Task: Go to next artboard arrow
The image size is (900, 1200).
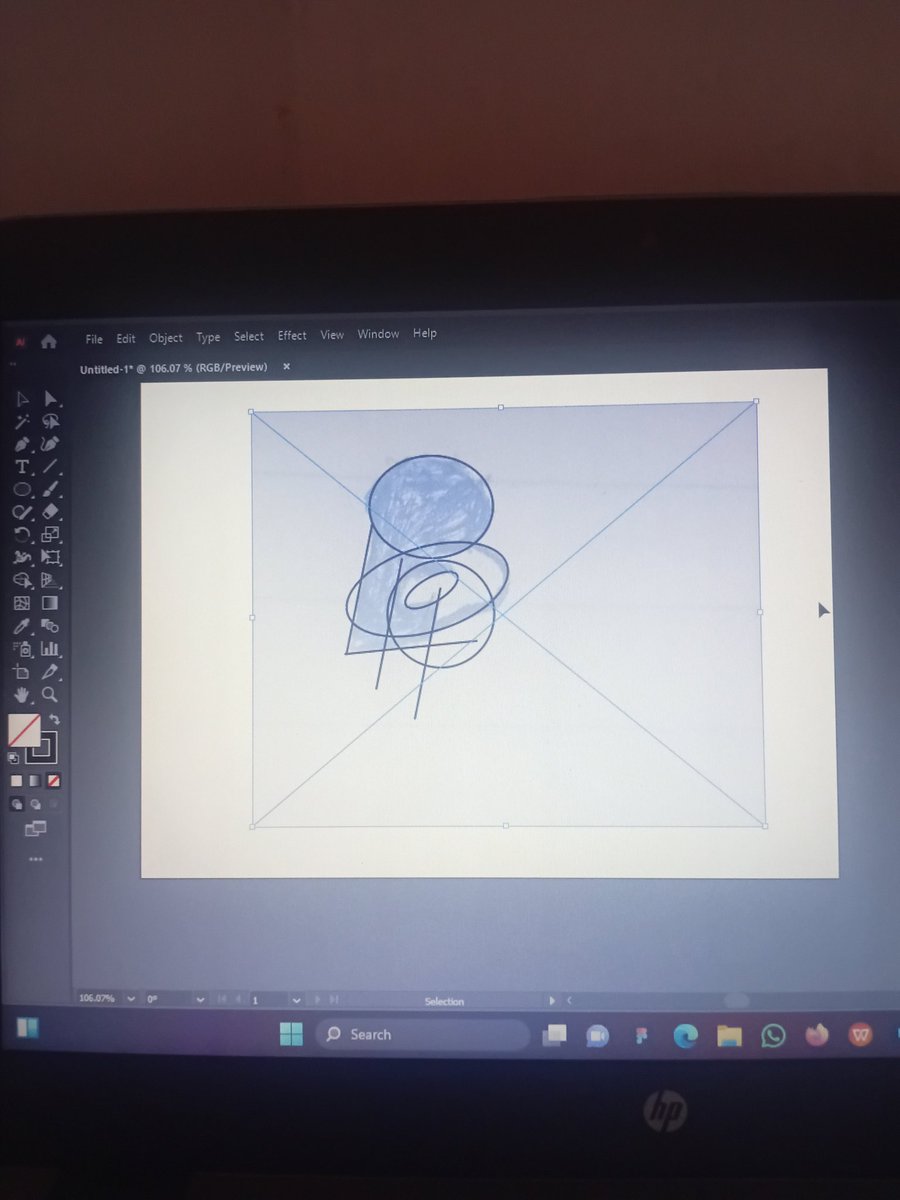Action: 319,1000
